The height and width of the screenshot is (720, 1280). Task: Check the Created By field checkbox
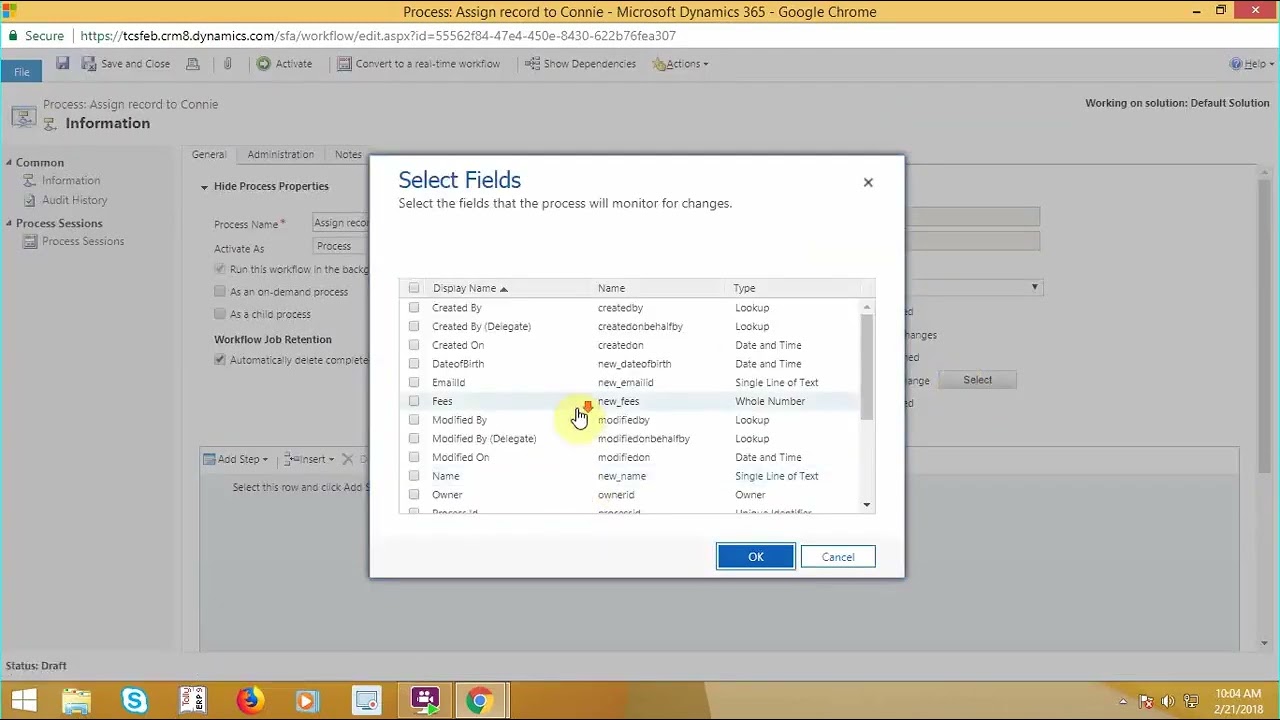(x=414, y=307)
